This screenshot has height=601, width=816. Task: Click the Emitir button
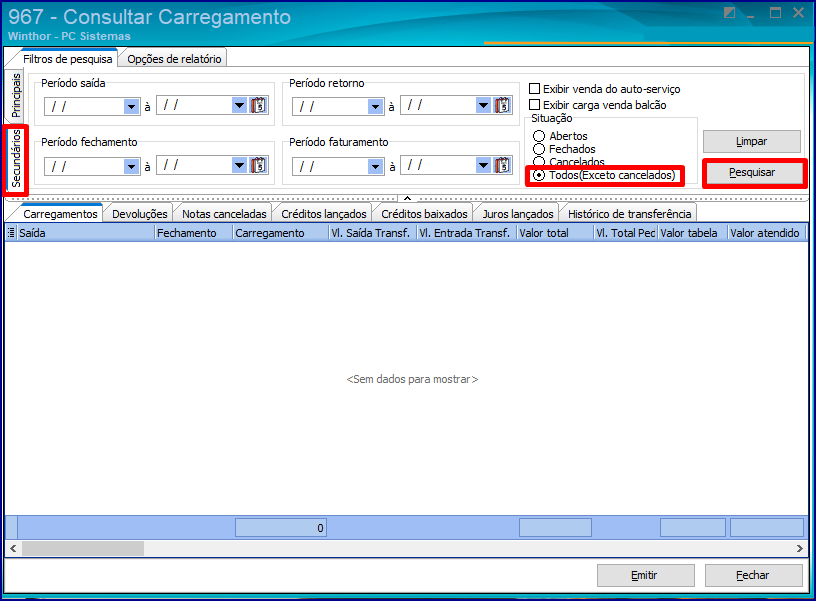645,576
